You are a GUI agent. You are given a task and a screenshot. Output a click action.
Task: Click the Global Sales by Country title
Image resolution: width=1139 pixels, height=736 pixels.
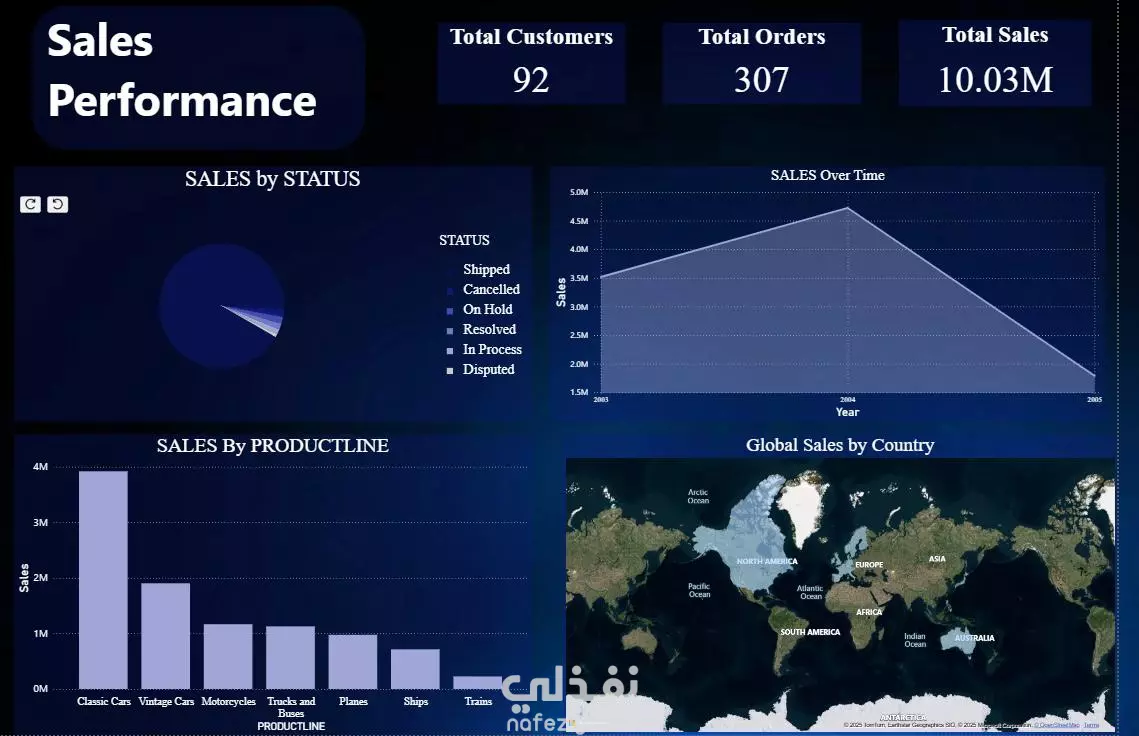840,445
